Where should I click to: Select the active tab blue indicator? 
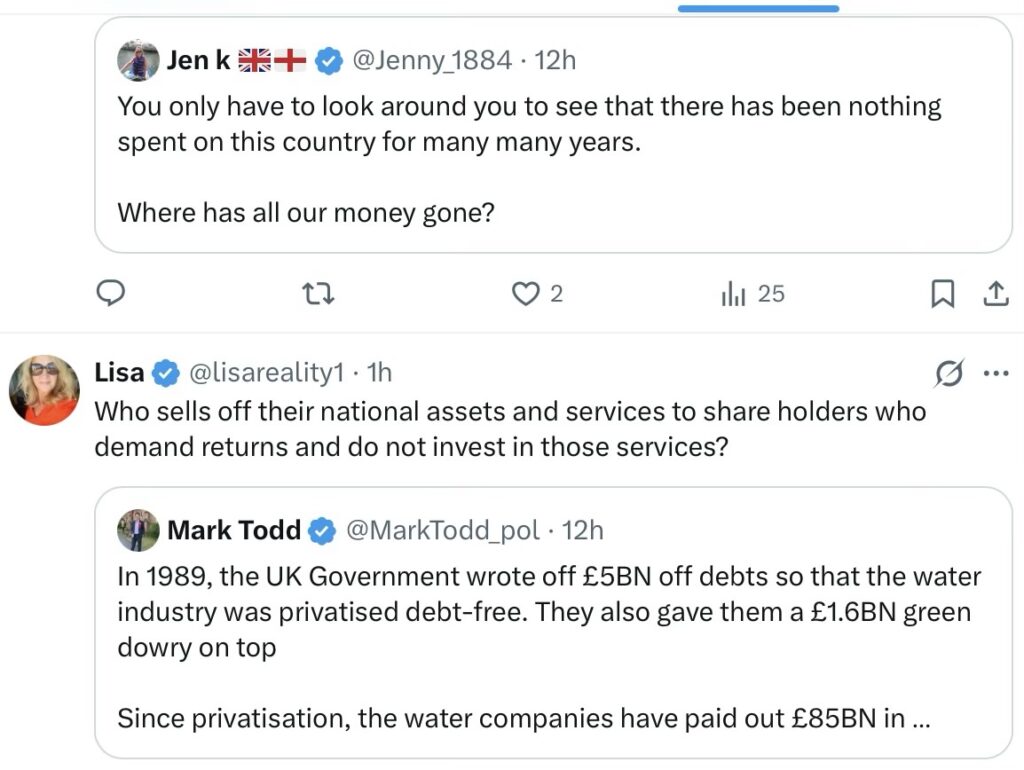[758, 8]
